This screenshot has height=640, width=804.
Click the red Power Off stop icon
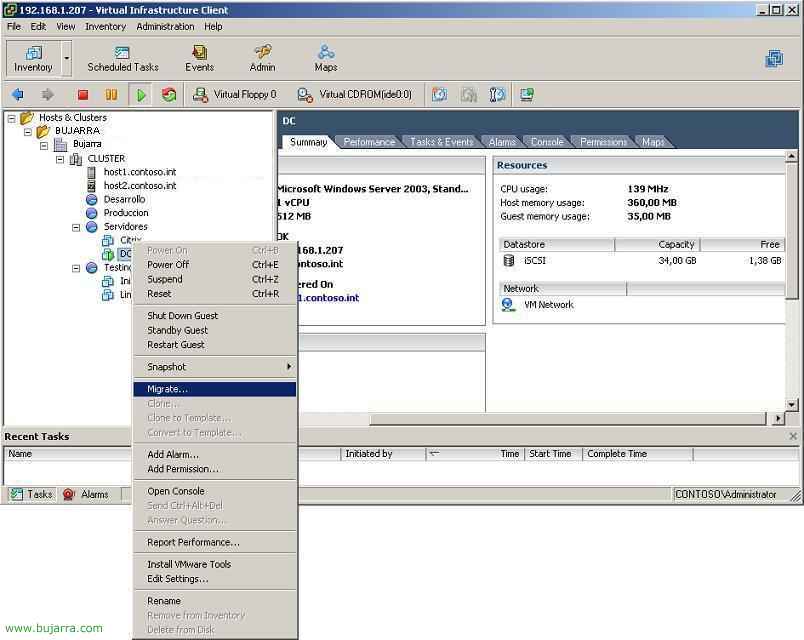point(83,94)
